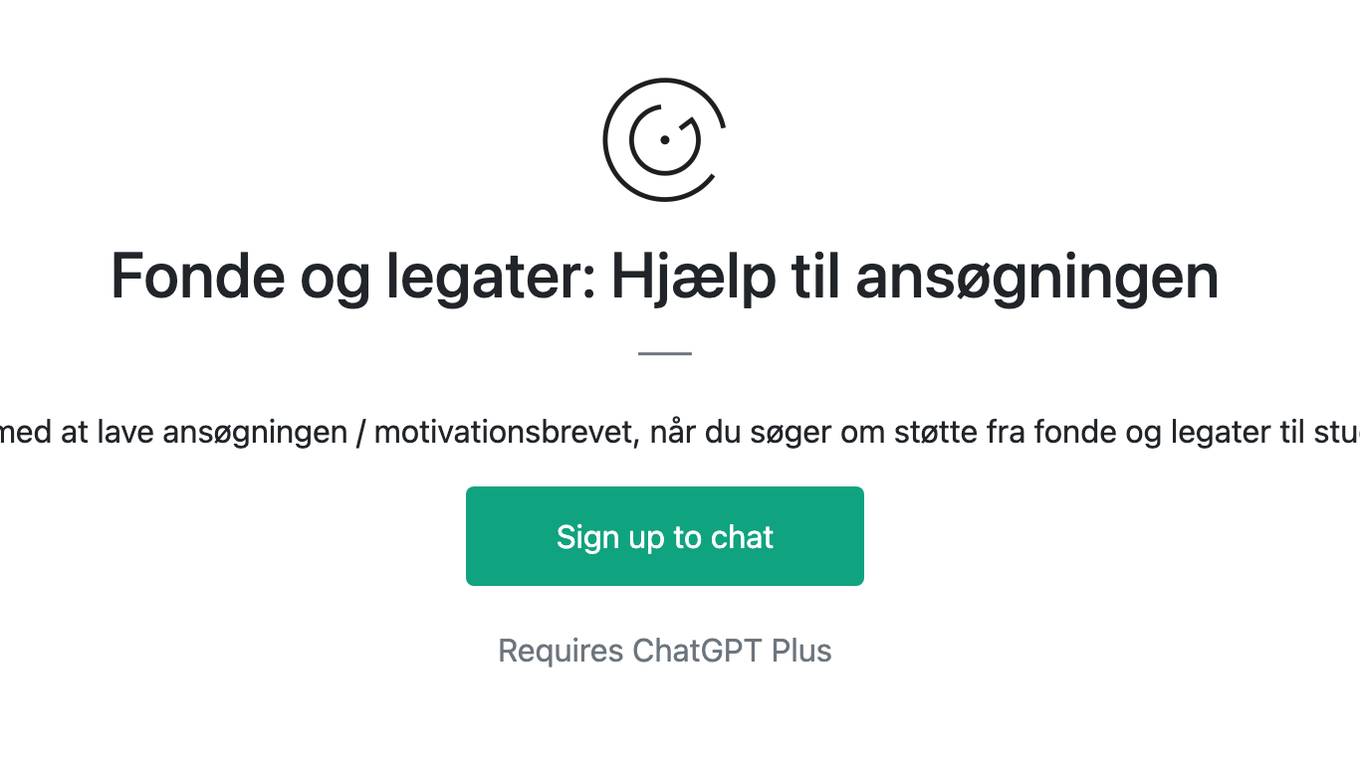Click the word chat on the green button
This screenshot has height=764, width=1360.
tap(742, 537)
